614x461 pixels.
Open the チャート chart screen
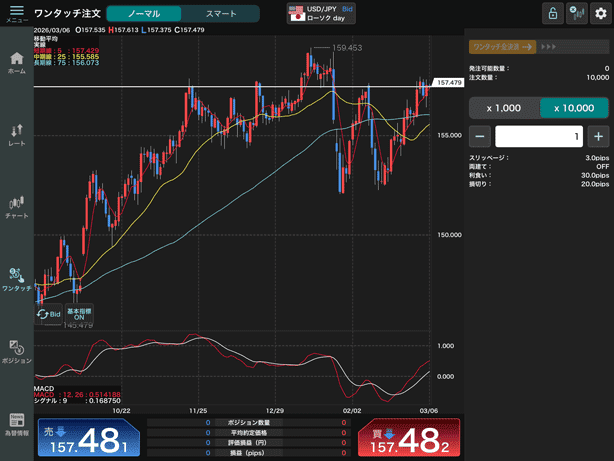[16, 206]
